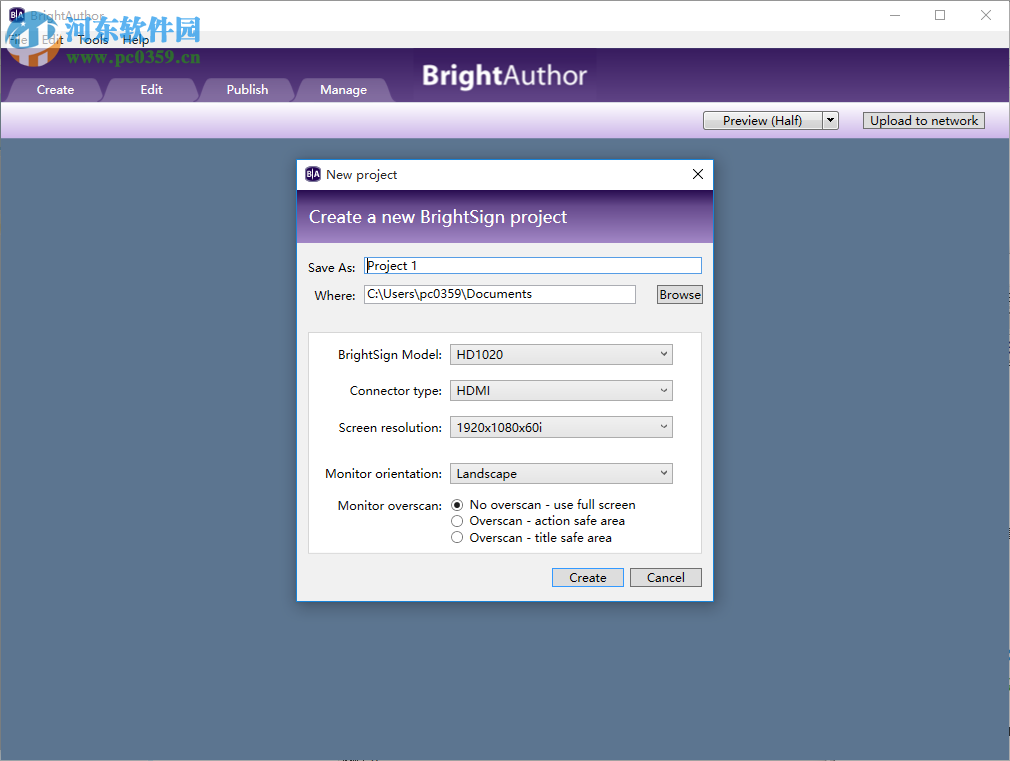Click the BA icon on the New project dialog

pyautogui.click(x=313, y=173)
